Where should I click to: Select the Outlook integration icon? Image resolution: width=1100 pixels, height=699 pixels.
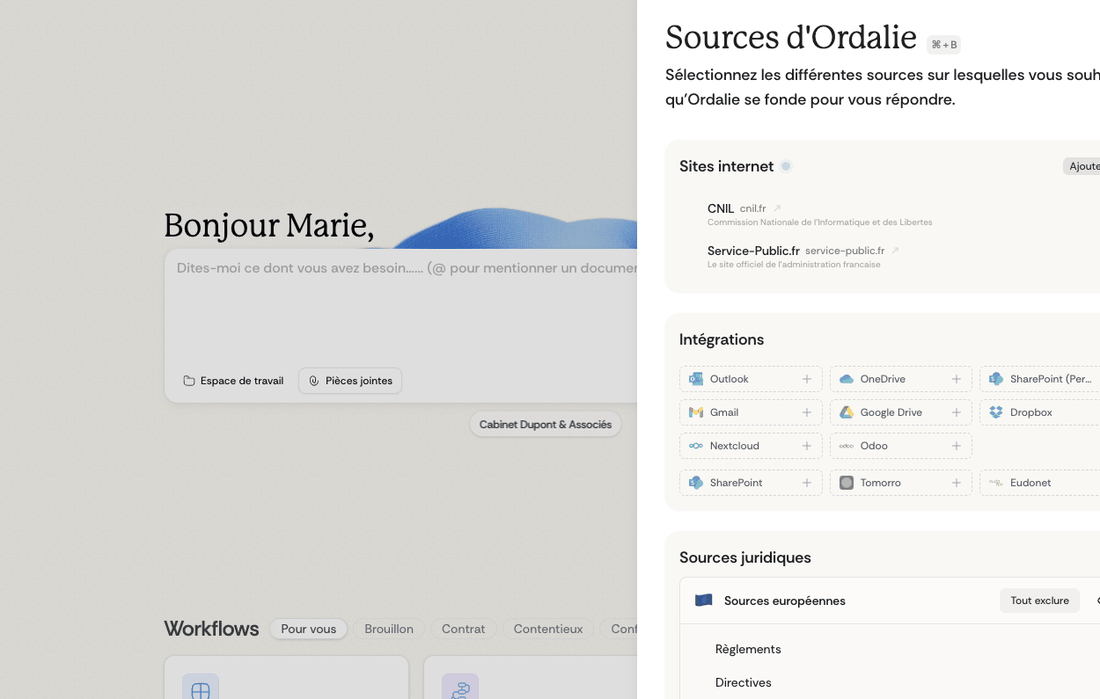695,378
